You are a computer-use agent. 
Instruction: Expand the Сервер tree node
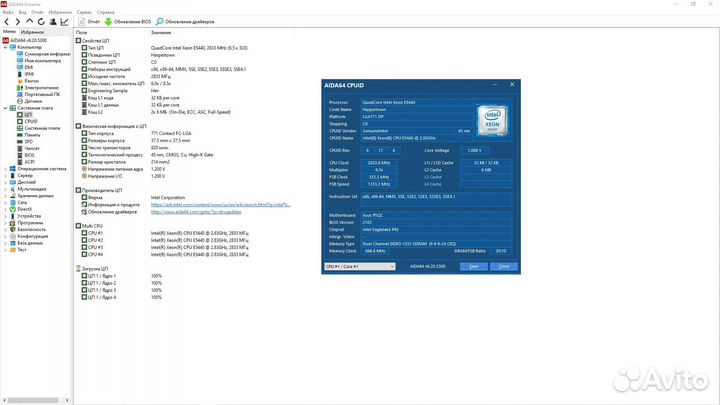pyautogui.click(x=6, y=175)
